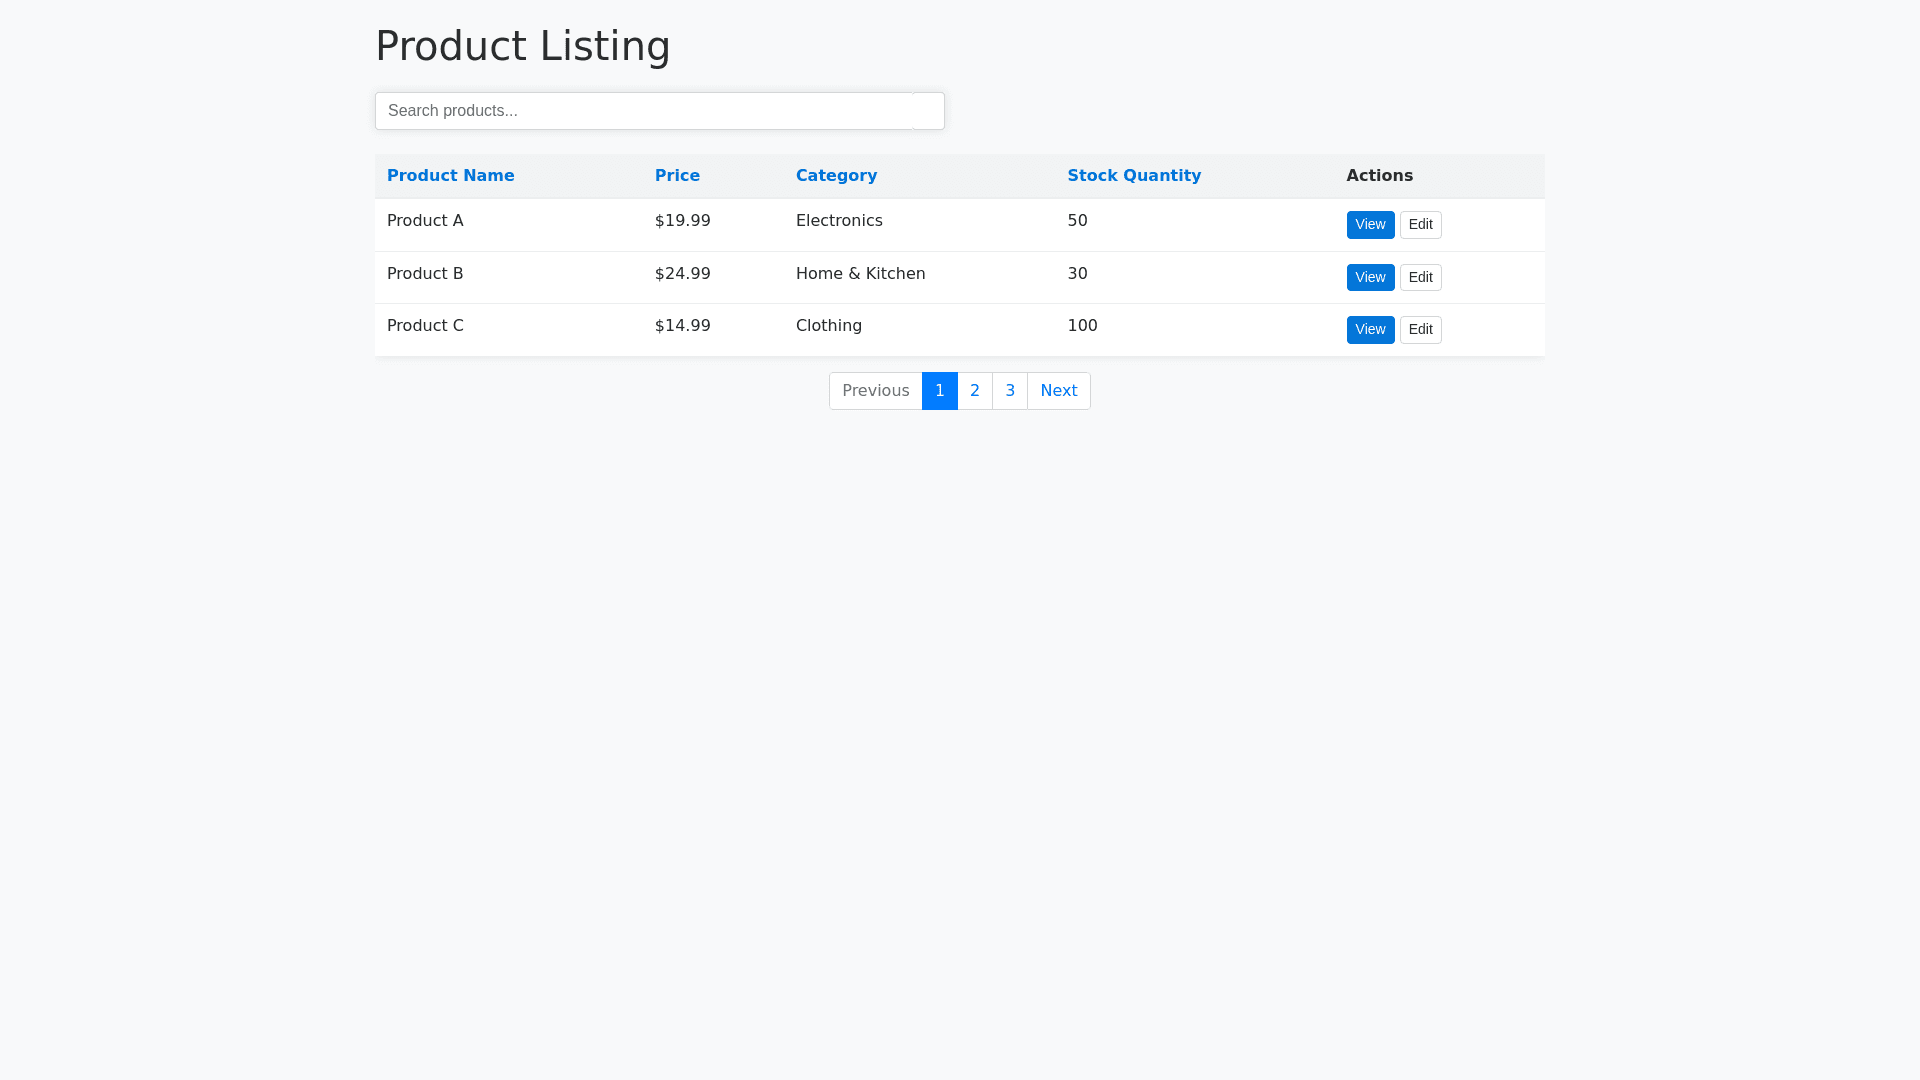This screenshot has height=1080, width=1920.
Task: Jump to page 3
Action: coord(1009,391)
